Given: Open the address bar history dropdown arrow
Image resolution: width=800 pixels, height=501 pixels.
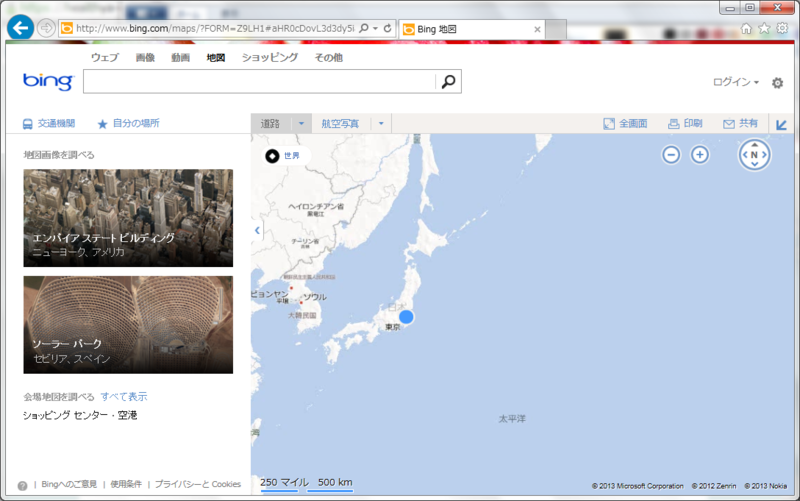Looking at the screenshot, I should 376,29.
